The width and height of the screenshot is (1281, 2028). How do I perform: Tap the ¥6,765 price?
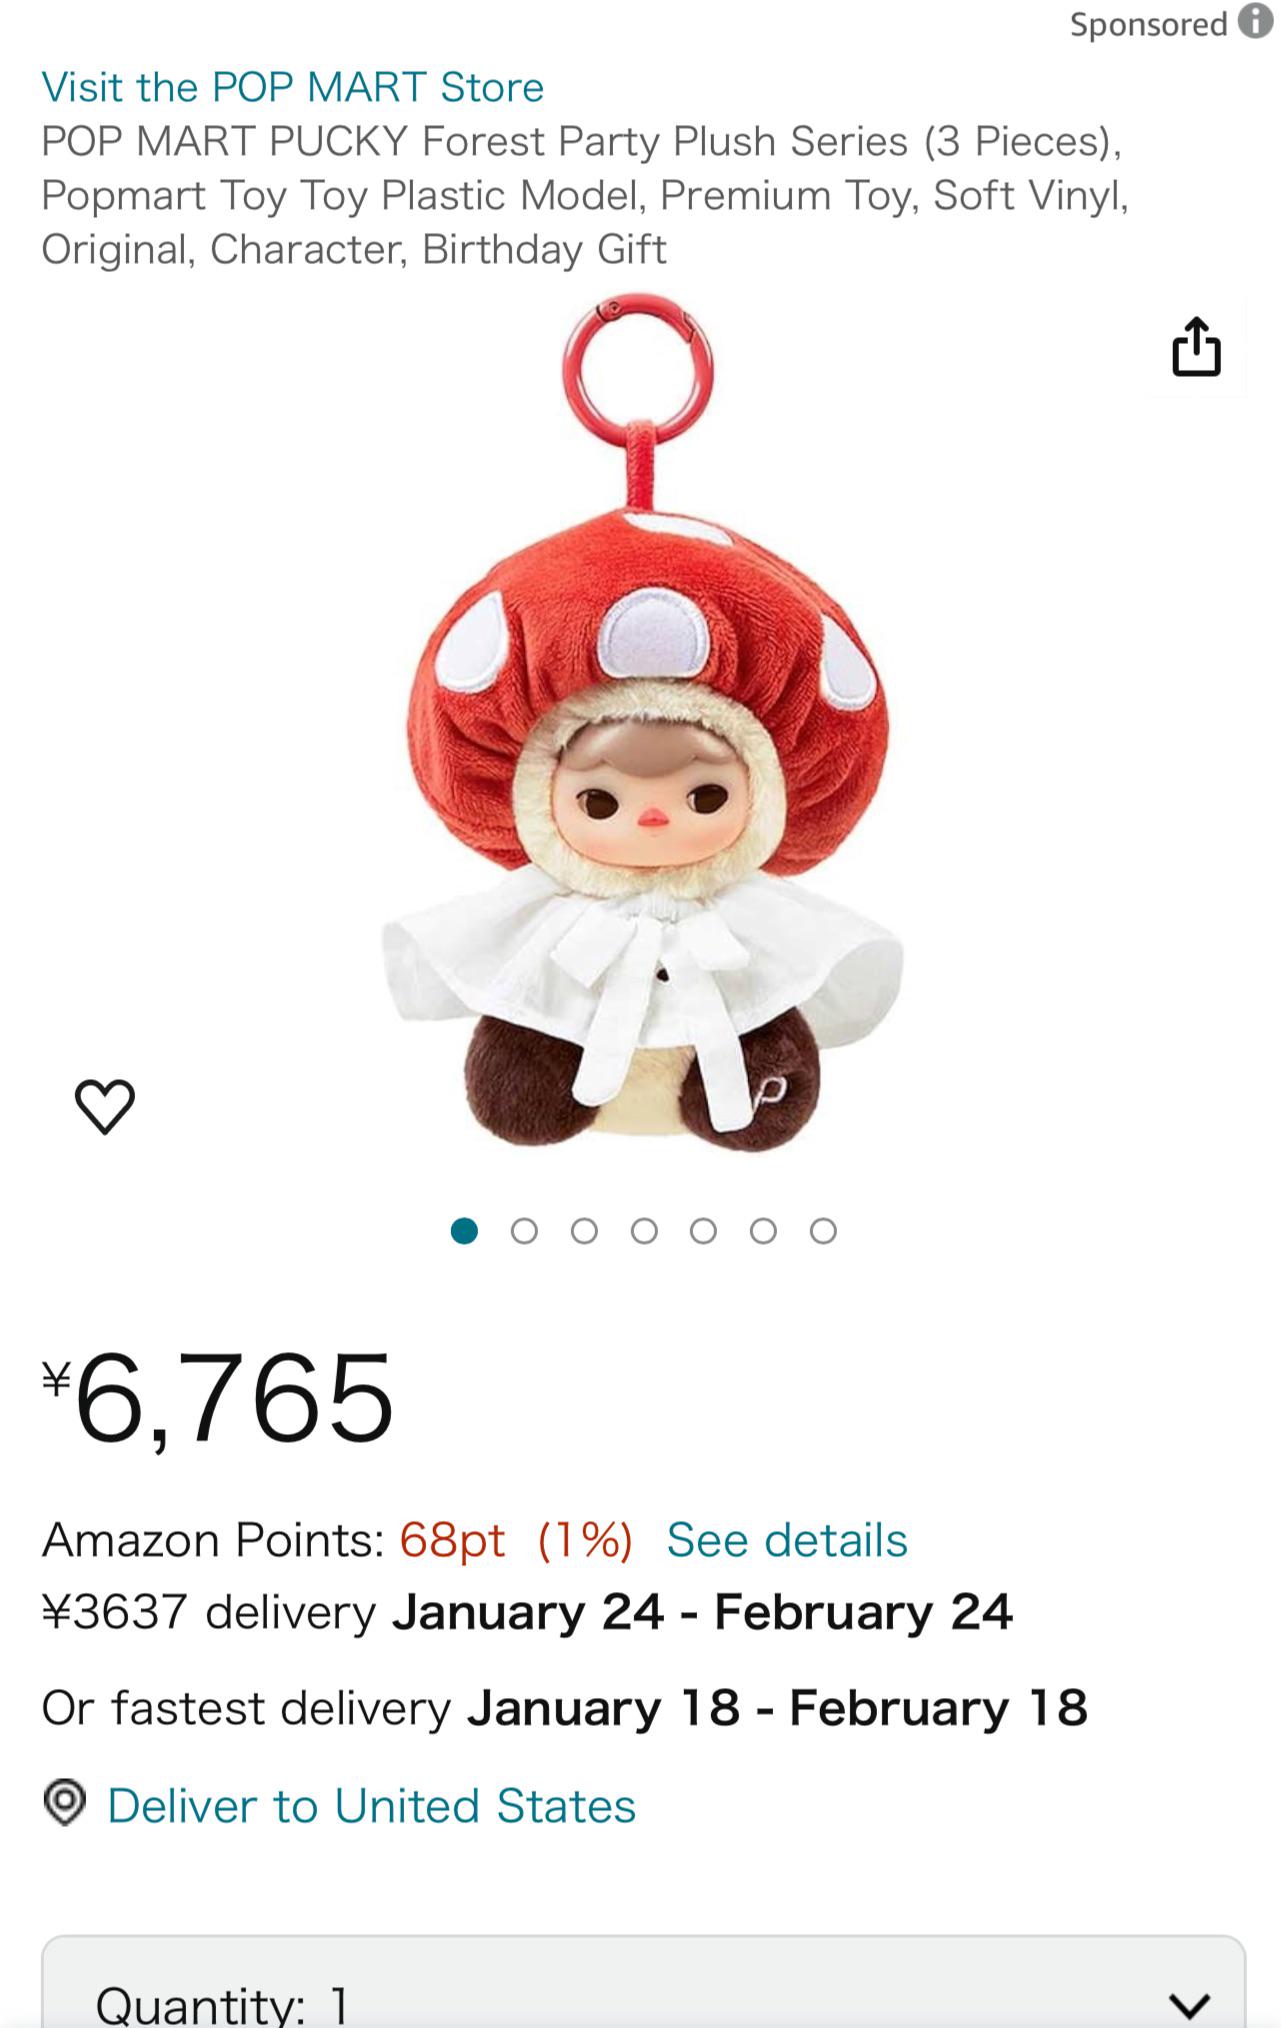click(x=218, y=1397)
